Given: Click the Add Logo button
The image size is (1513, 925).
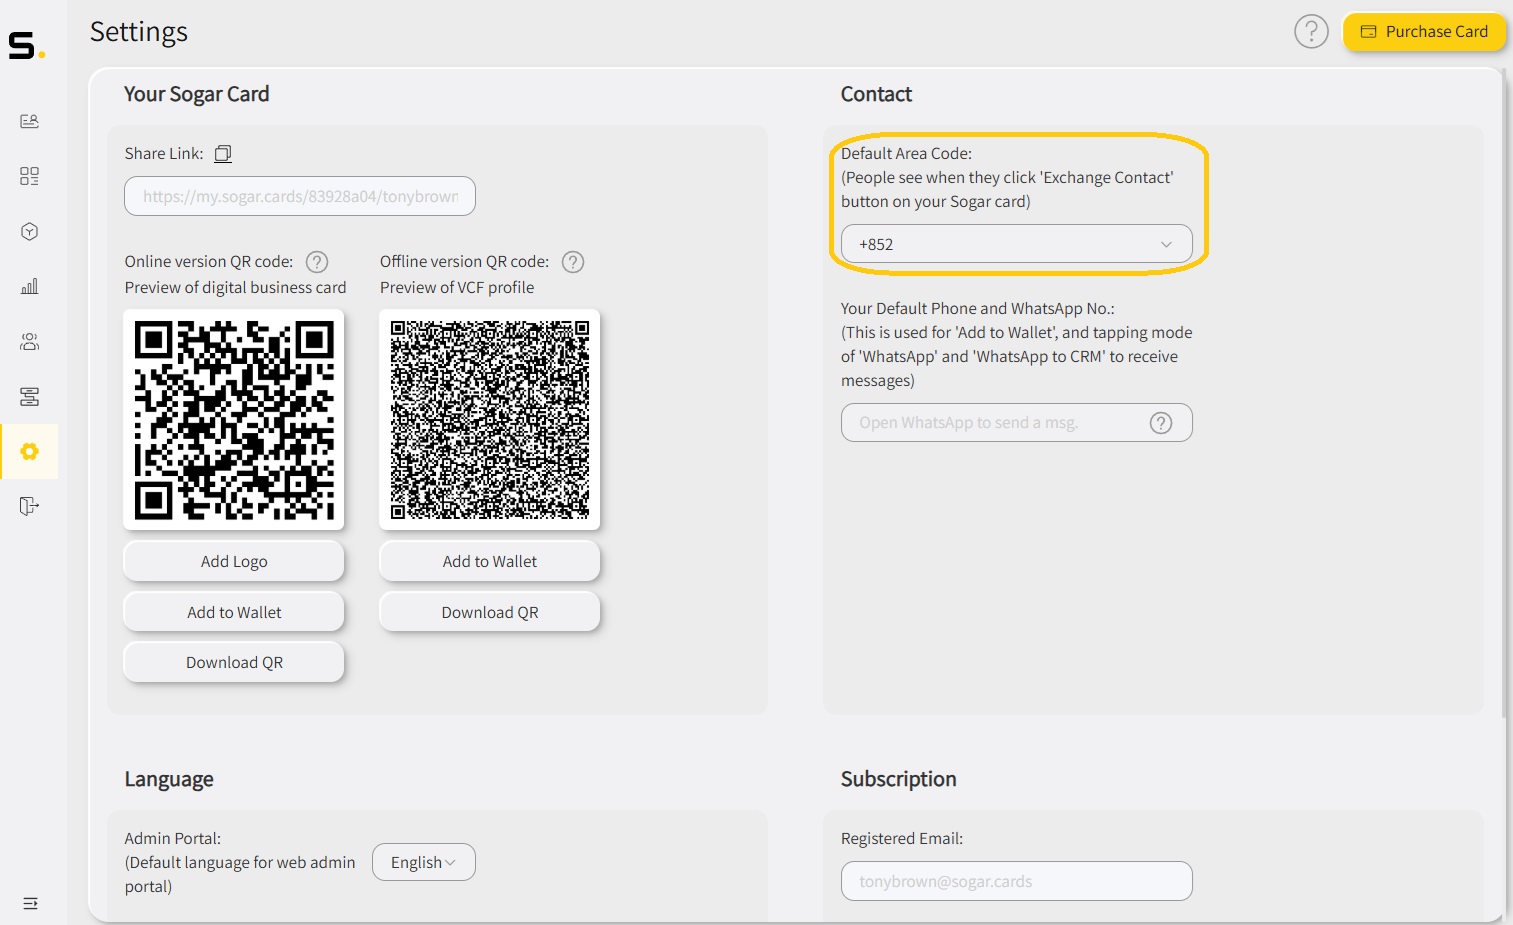Looking at the screenshot, I should 234,561.
